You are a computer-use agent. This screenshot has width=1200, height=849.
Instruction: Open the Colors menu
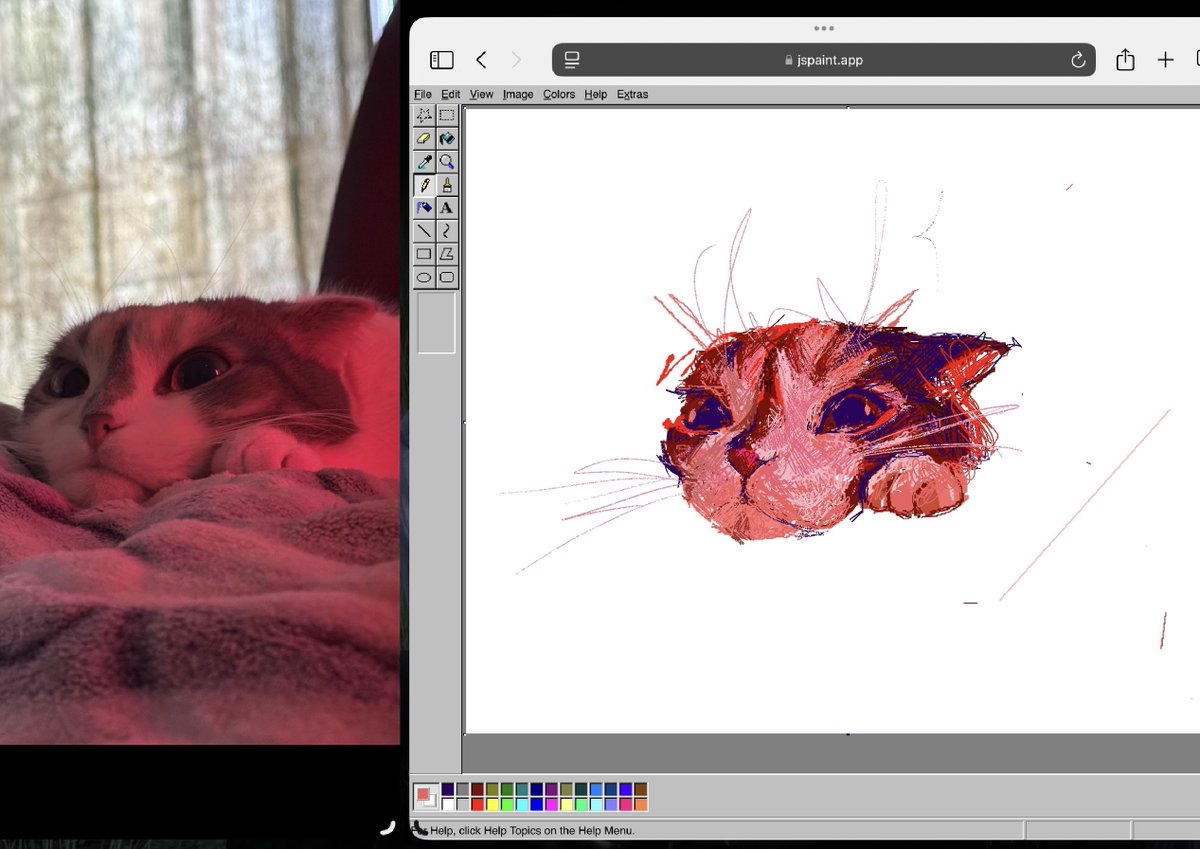click(x=559, y=94)
